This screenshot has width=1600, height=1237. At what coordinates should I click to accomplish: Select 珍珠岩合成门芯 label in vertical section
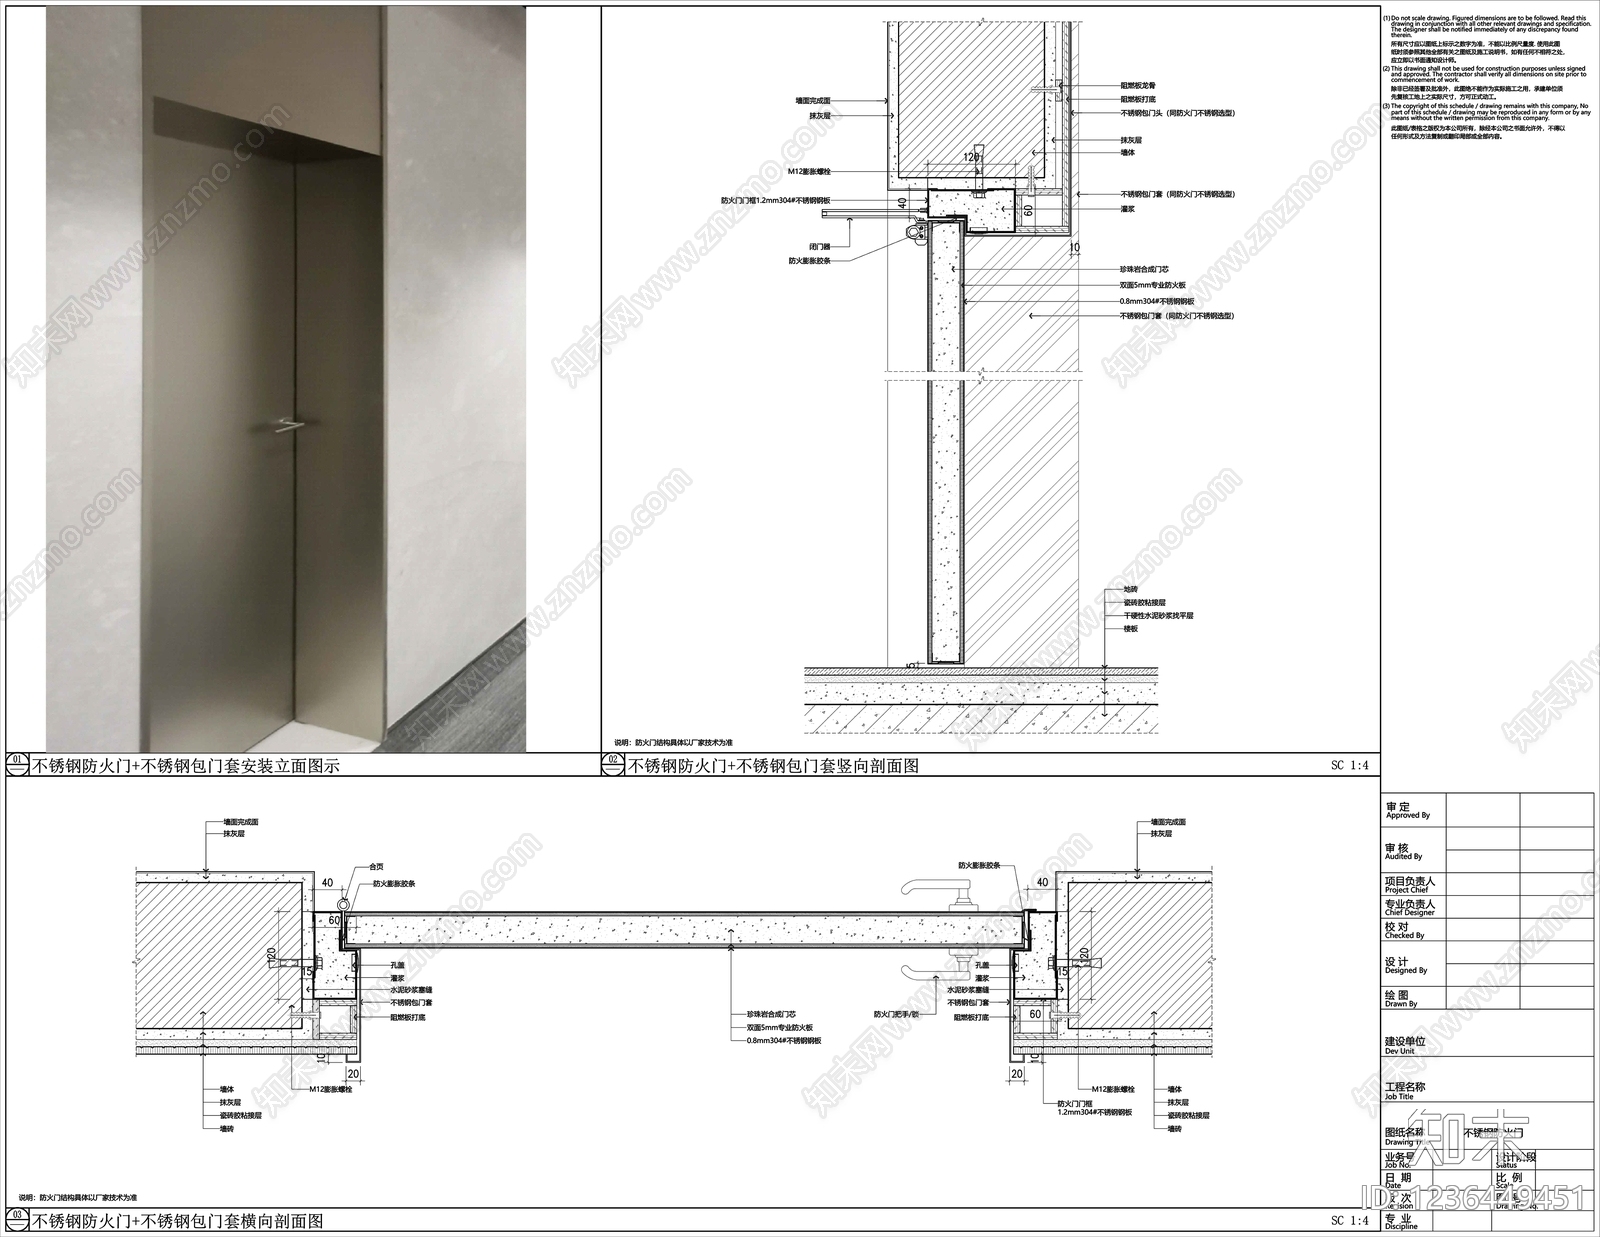tap(1144, 270)
